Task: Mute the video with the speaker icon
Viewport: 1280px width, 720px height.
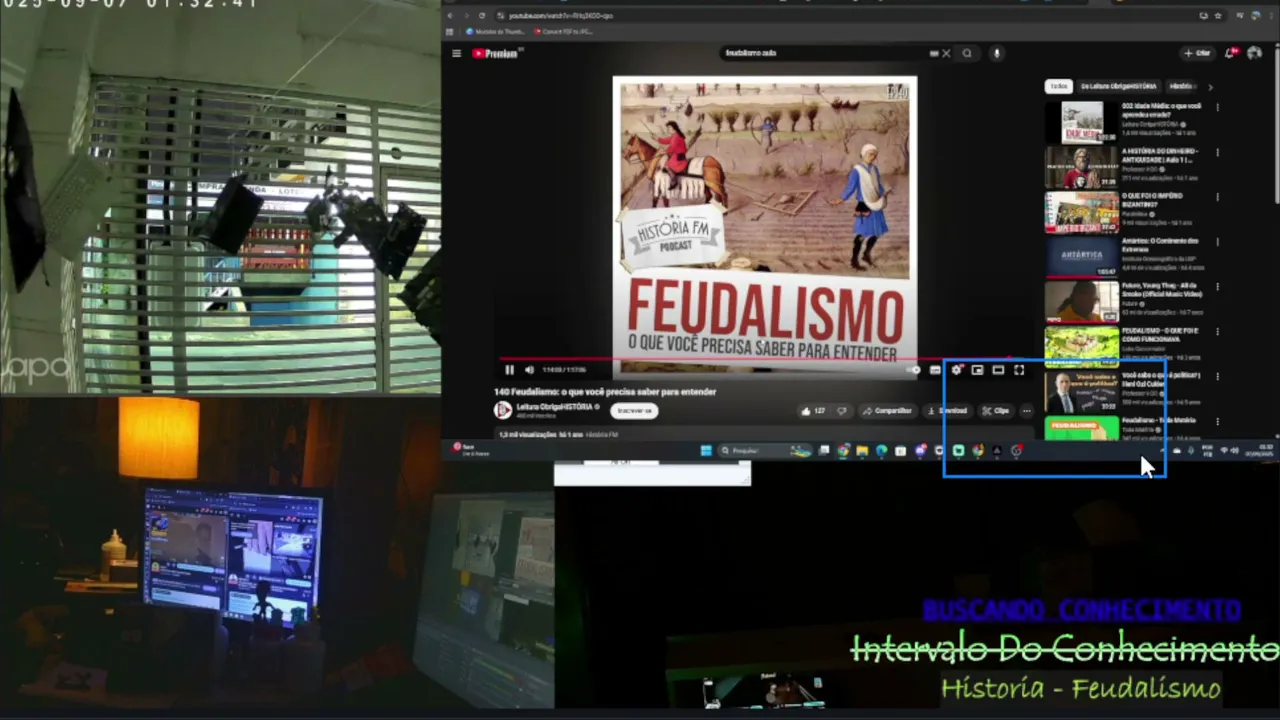Action: click(x=529, y=370)
